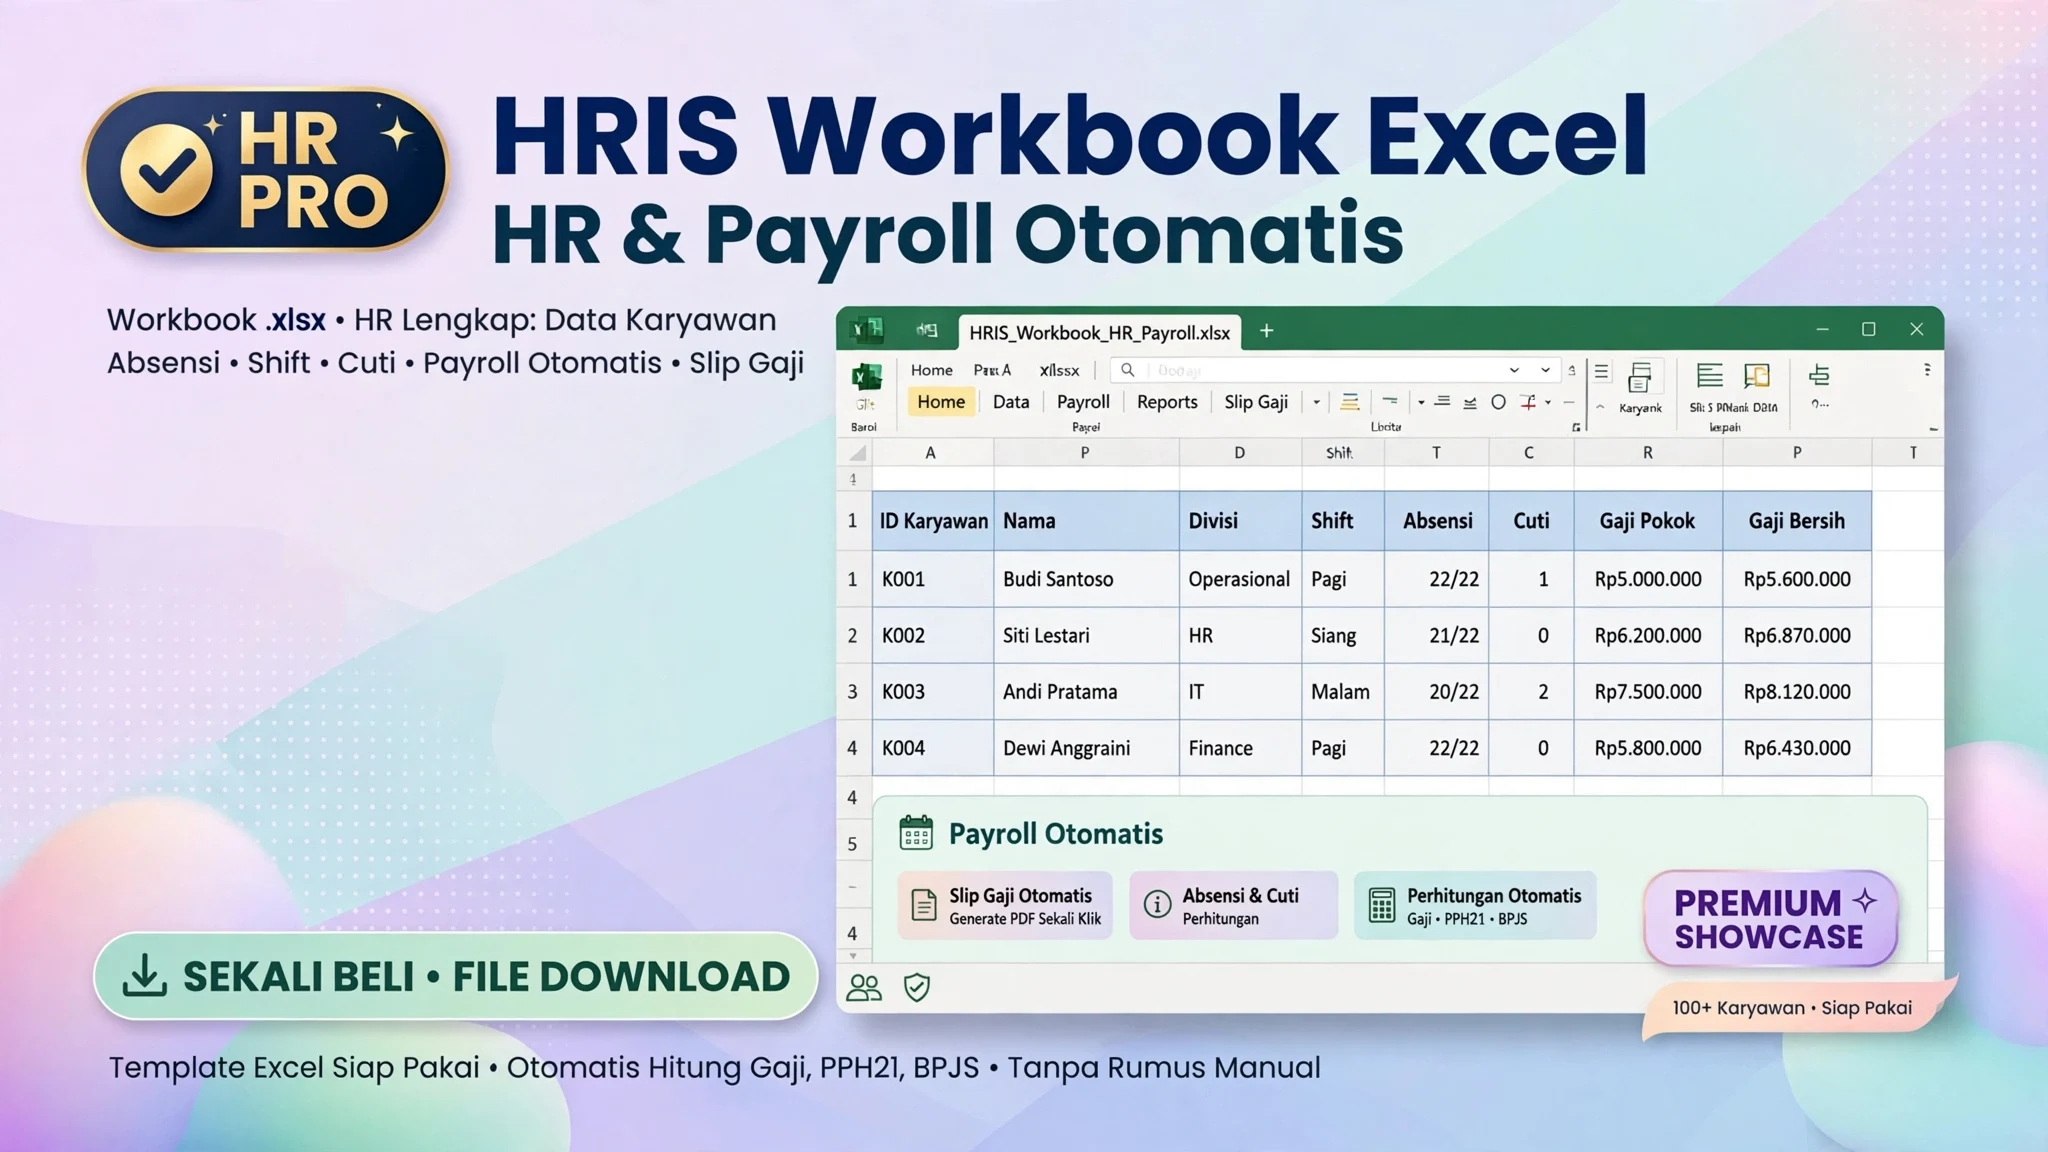Switch to the Data ribbon tab
Viewport: 2048px width, 1152px height.
tap(1011, 402)
